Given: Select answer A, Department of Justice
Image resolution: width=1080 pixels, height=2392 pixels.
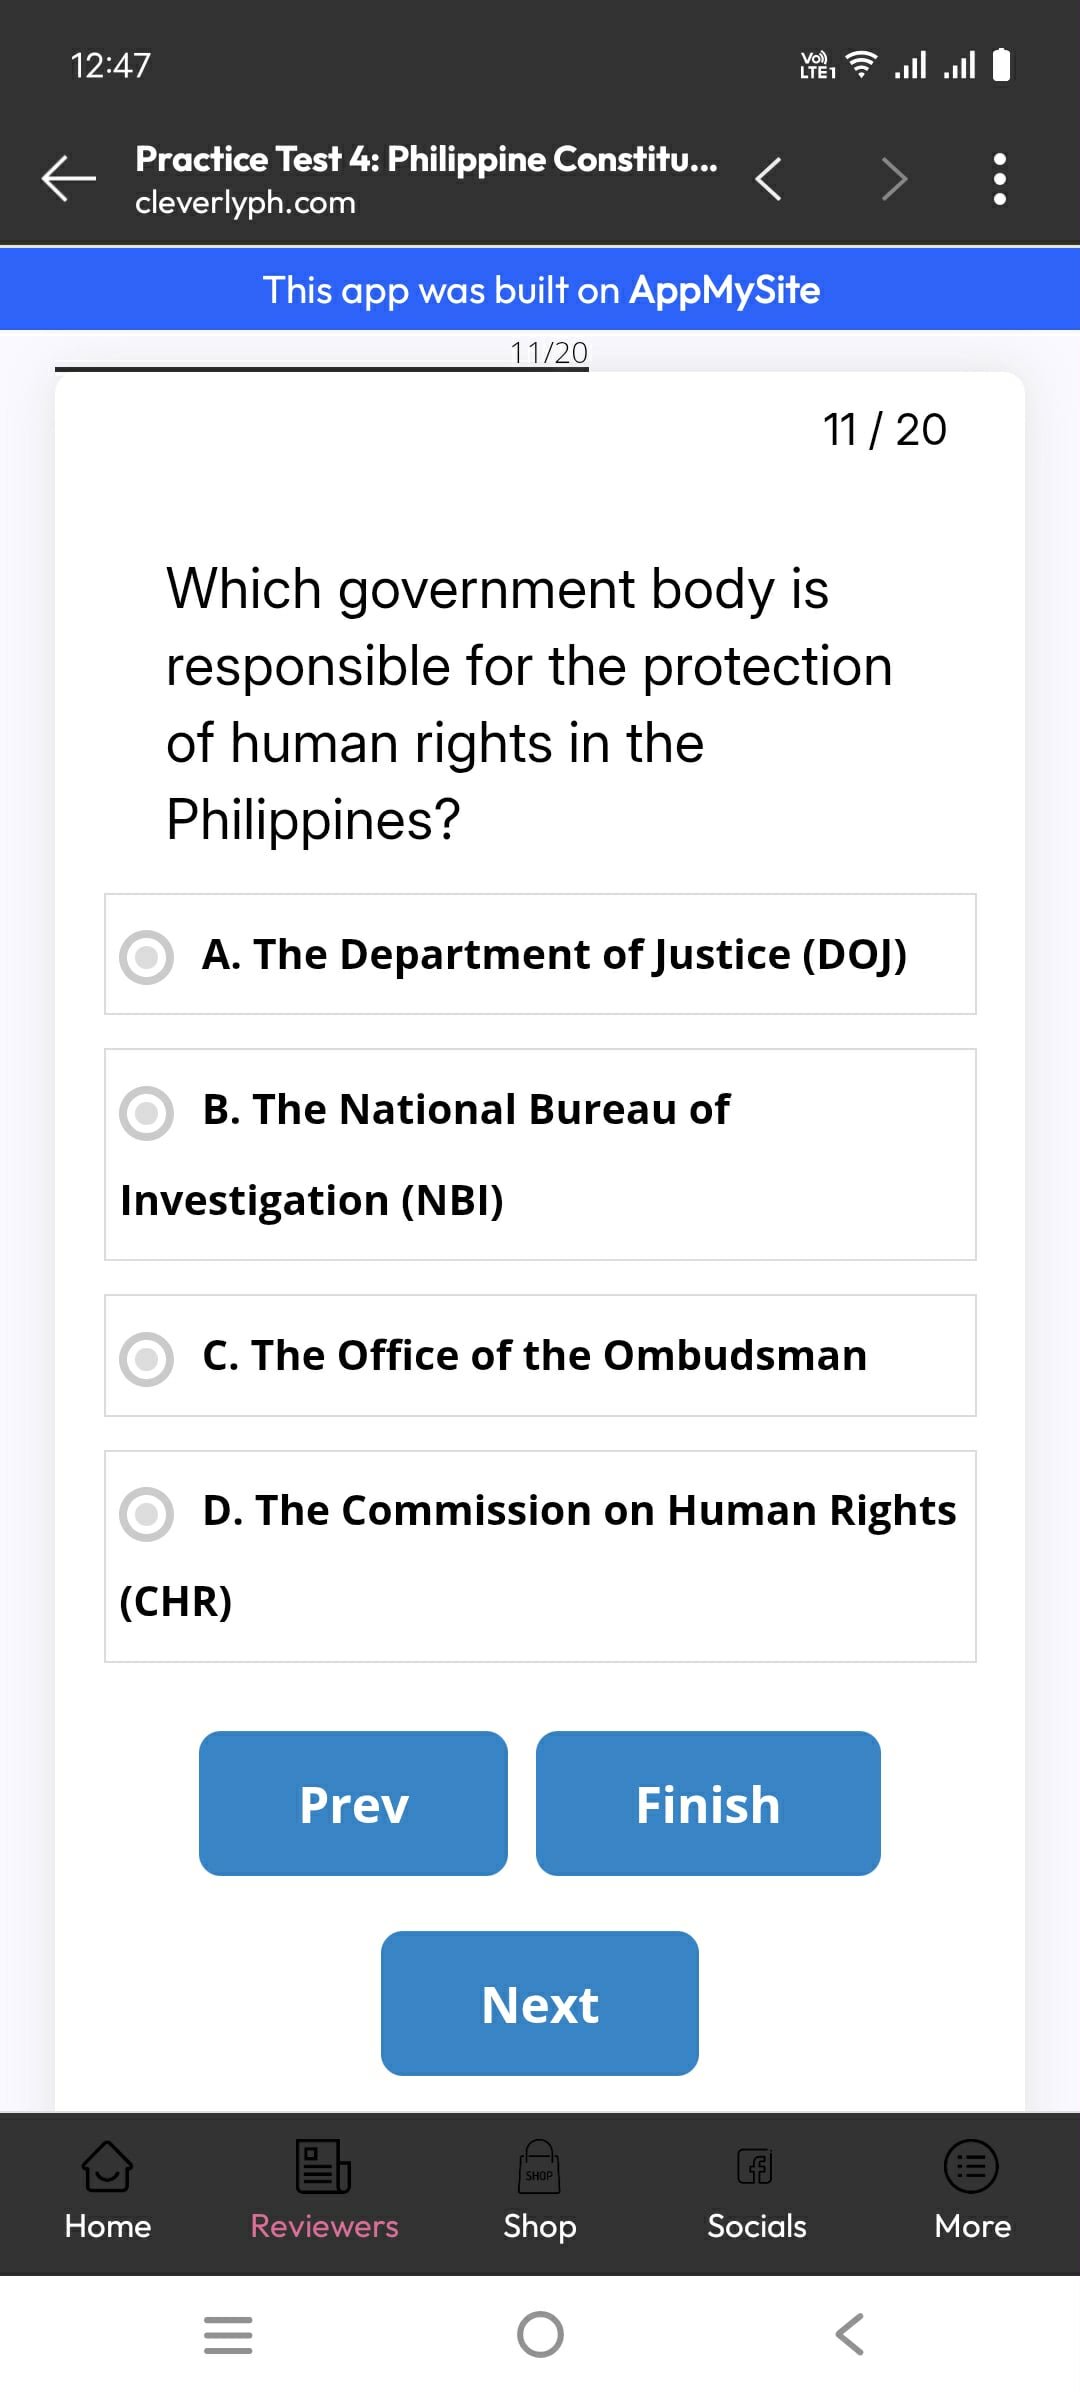Looking at the screenshot, I should tap(147, 956).
